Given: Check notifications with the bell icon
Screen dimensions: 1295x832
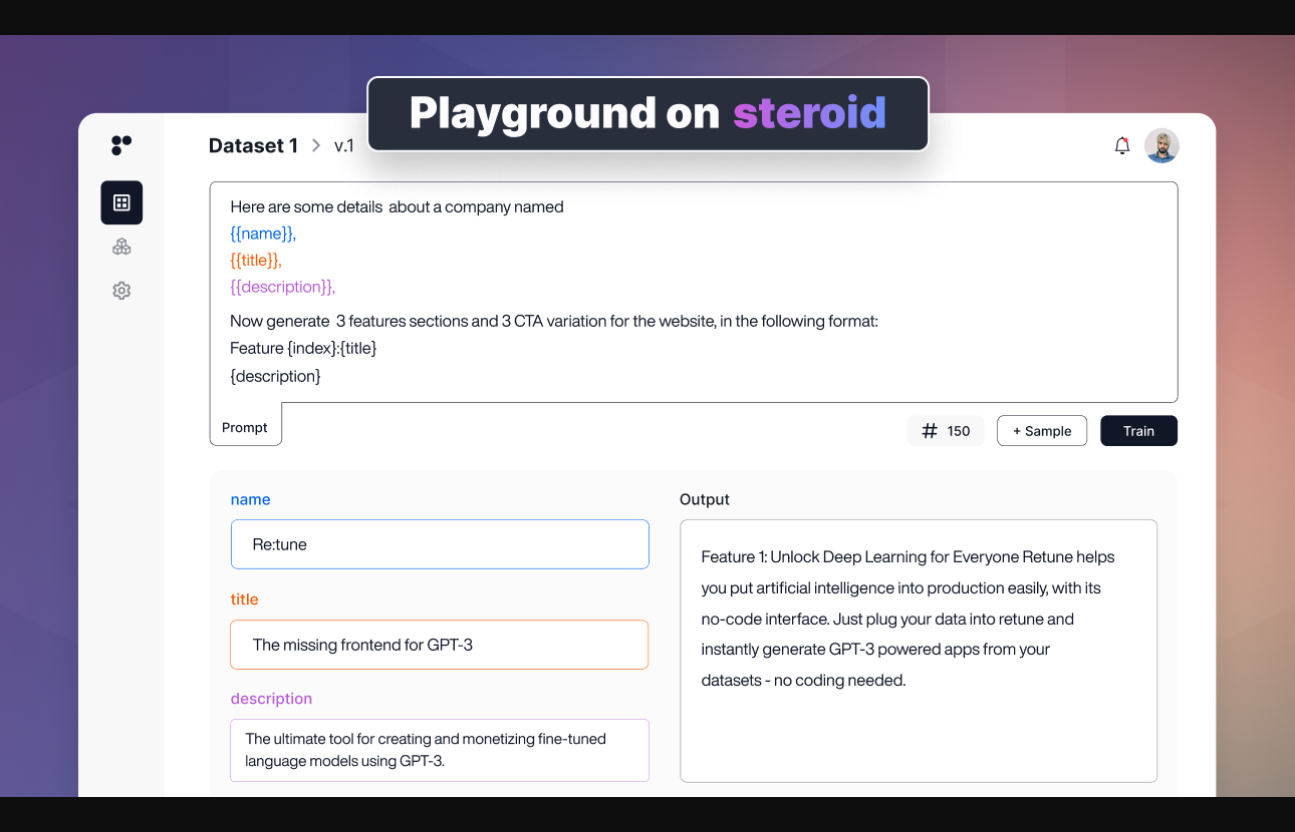Looking at the screenshot, I should (1122, 146).
